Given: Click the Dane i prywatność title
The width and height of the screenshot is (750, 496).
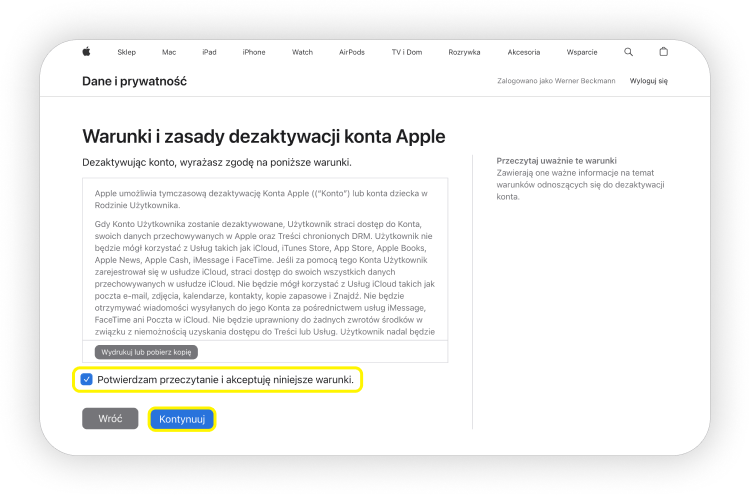Looking at the screenshot, I should pyautogui.click(x=134, y=81).
